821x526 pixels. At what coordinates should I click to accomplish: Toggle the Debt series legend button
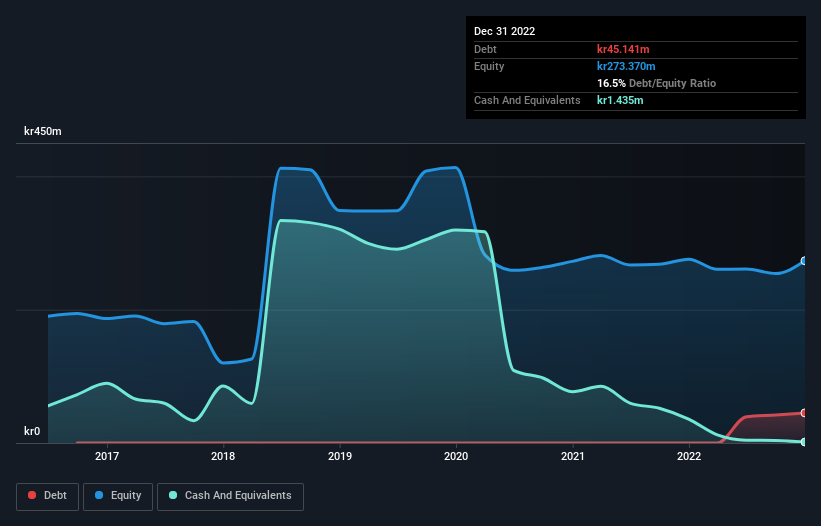click(x=48, y=496)
